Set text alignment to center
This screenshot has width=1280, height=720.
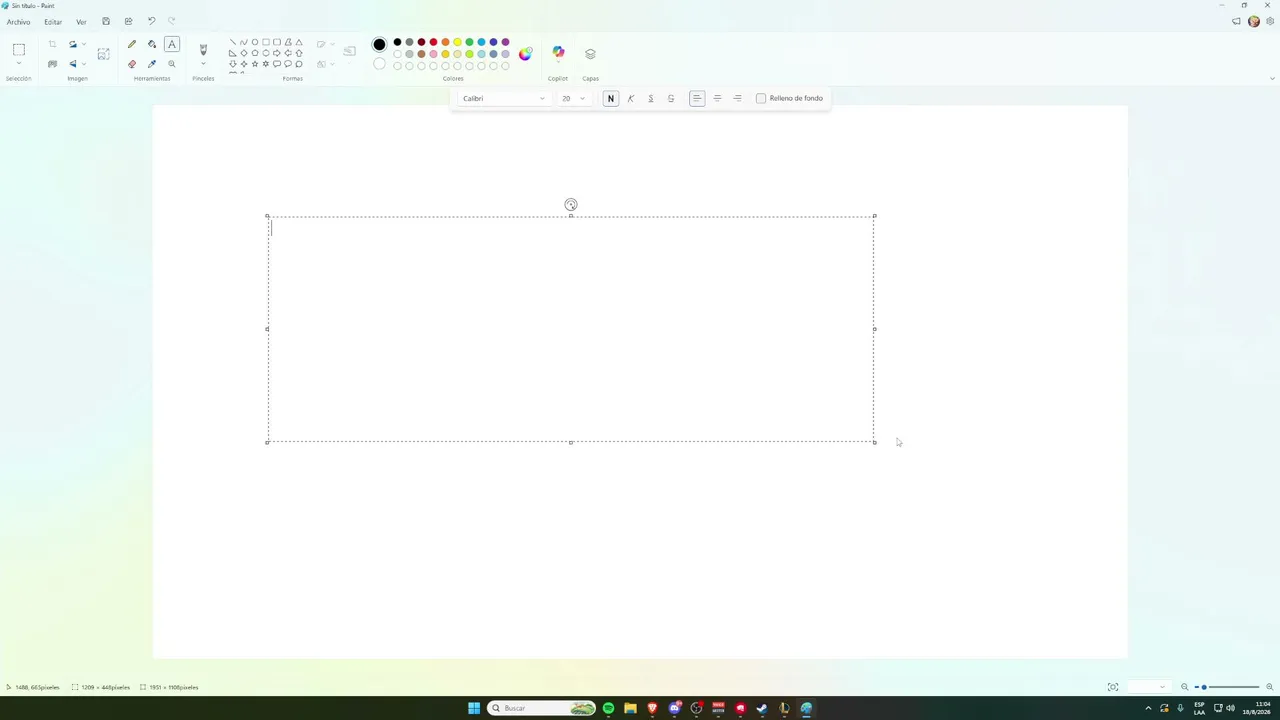point(717,98)
